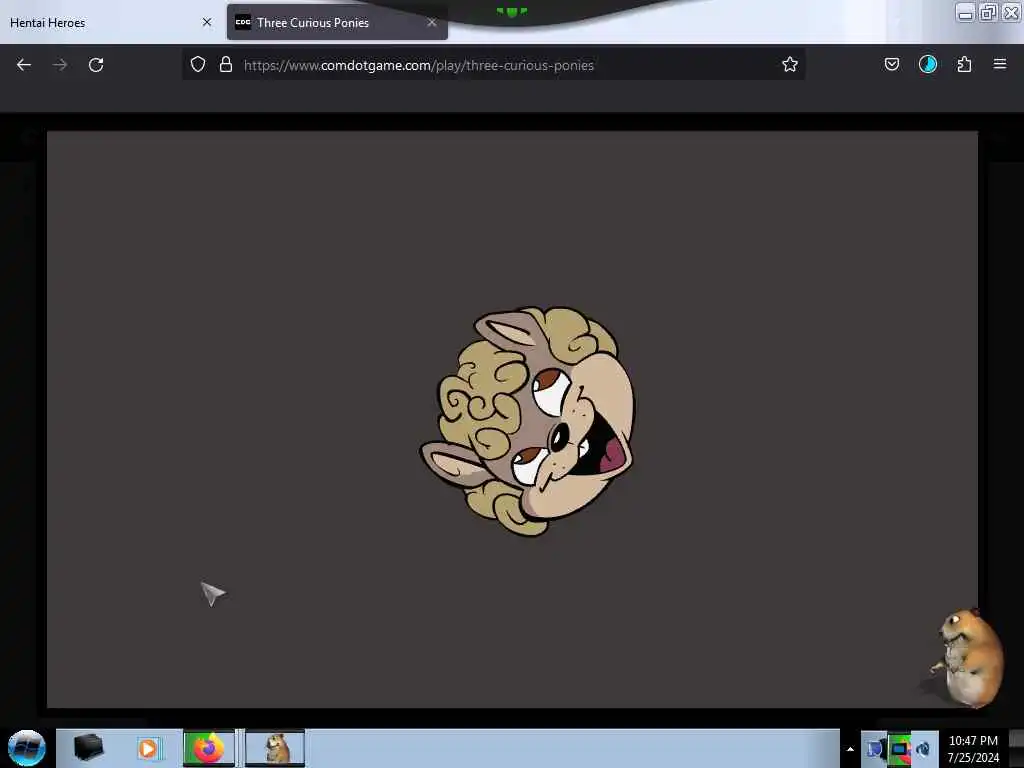Open the network monitor tray icon
The height and width of the screenshot is (768, 1024).
(x=899, y=749)
